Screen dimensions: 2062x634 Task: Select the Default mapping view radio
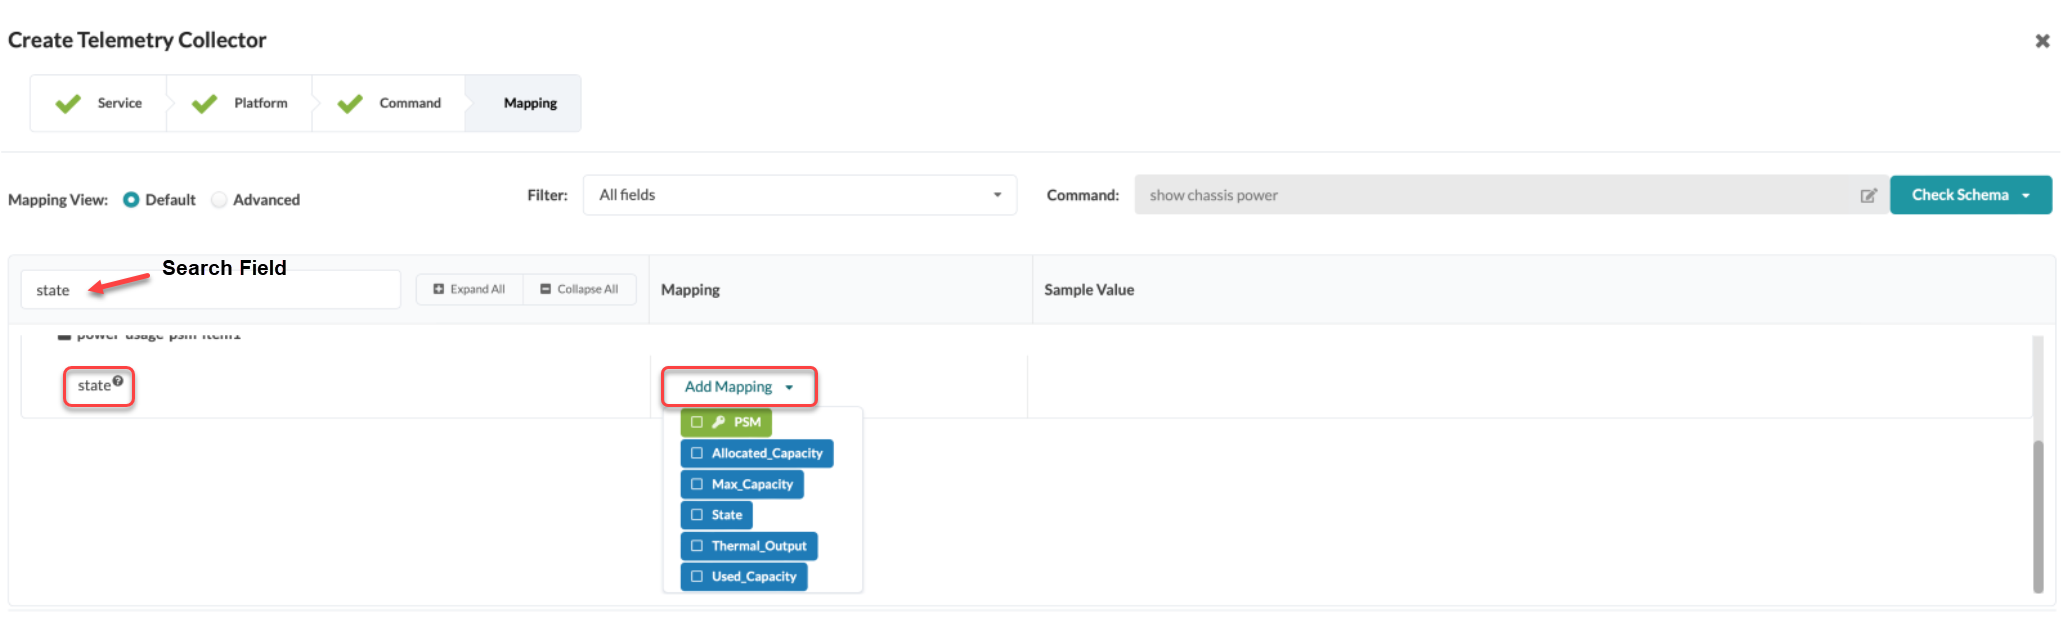[131, 200]
